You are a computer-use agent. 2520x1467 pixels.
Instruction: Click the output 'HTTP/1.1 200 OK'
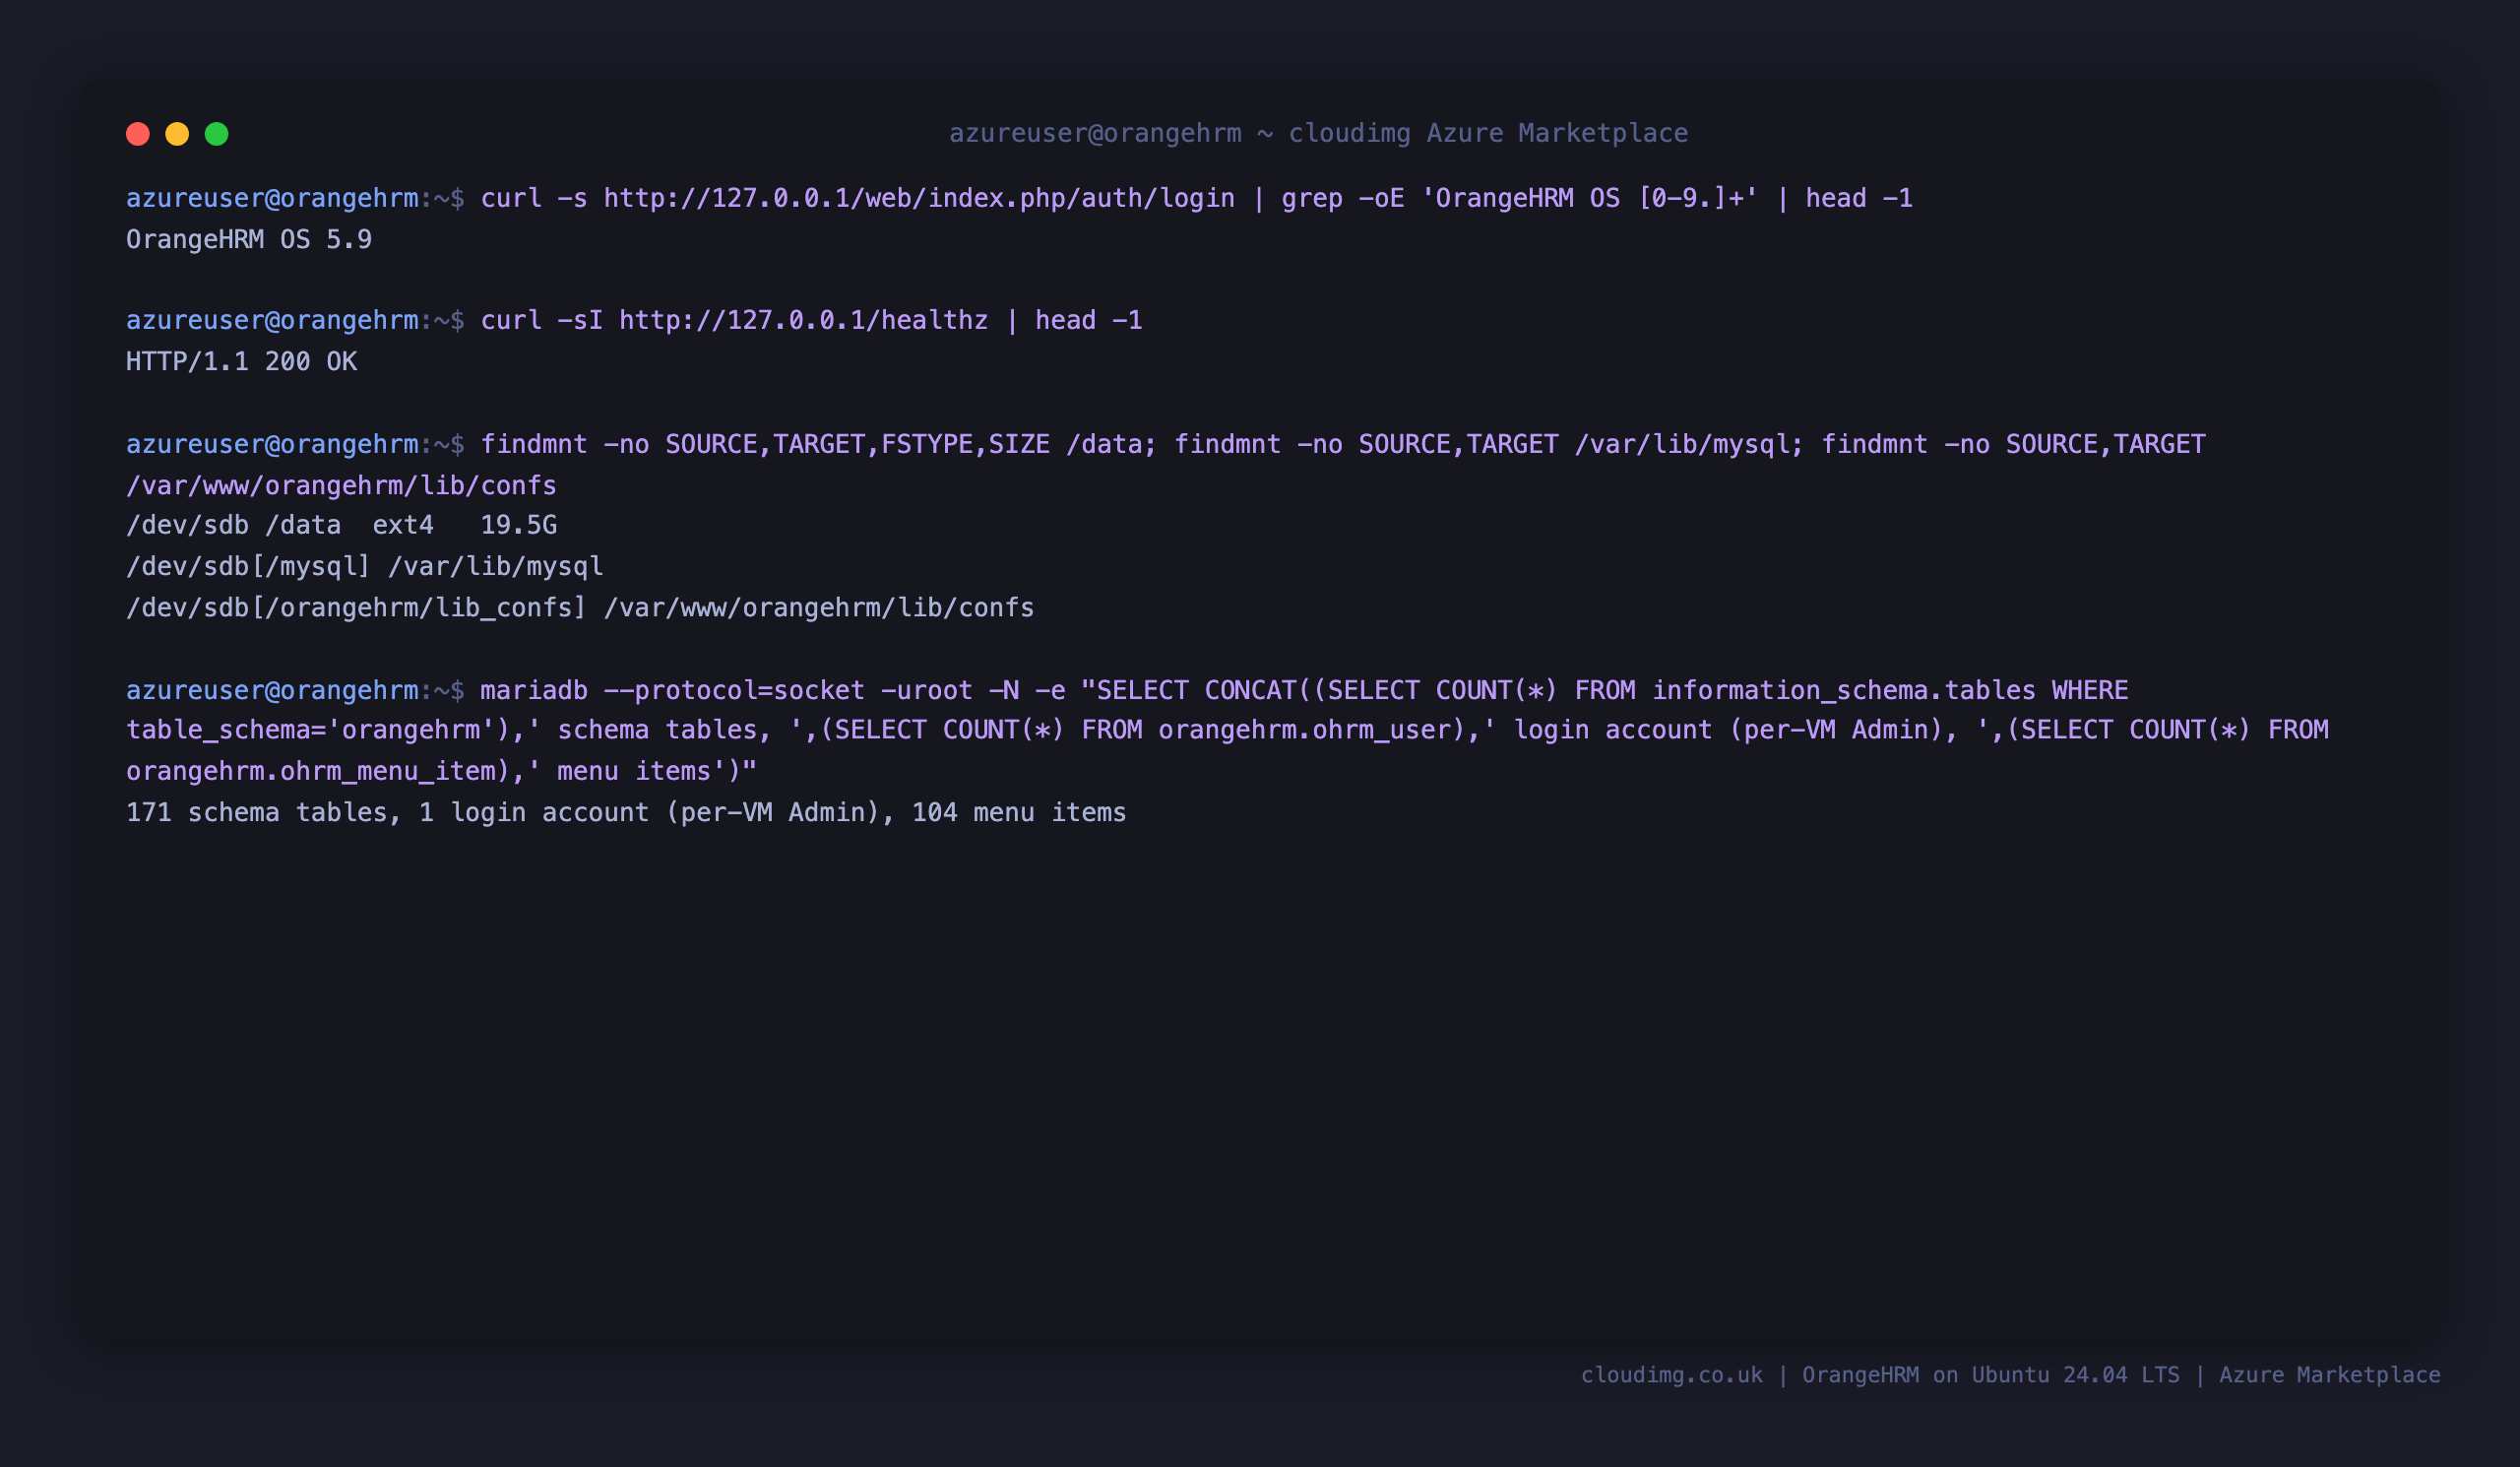coord(241,362)
